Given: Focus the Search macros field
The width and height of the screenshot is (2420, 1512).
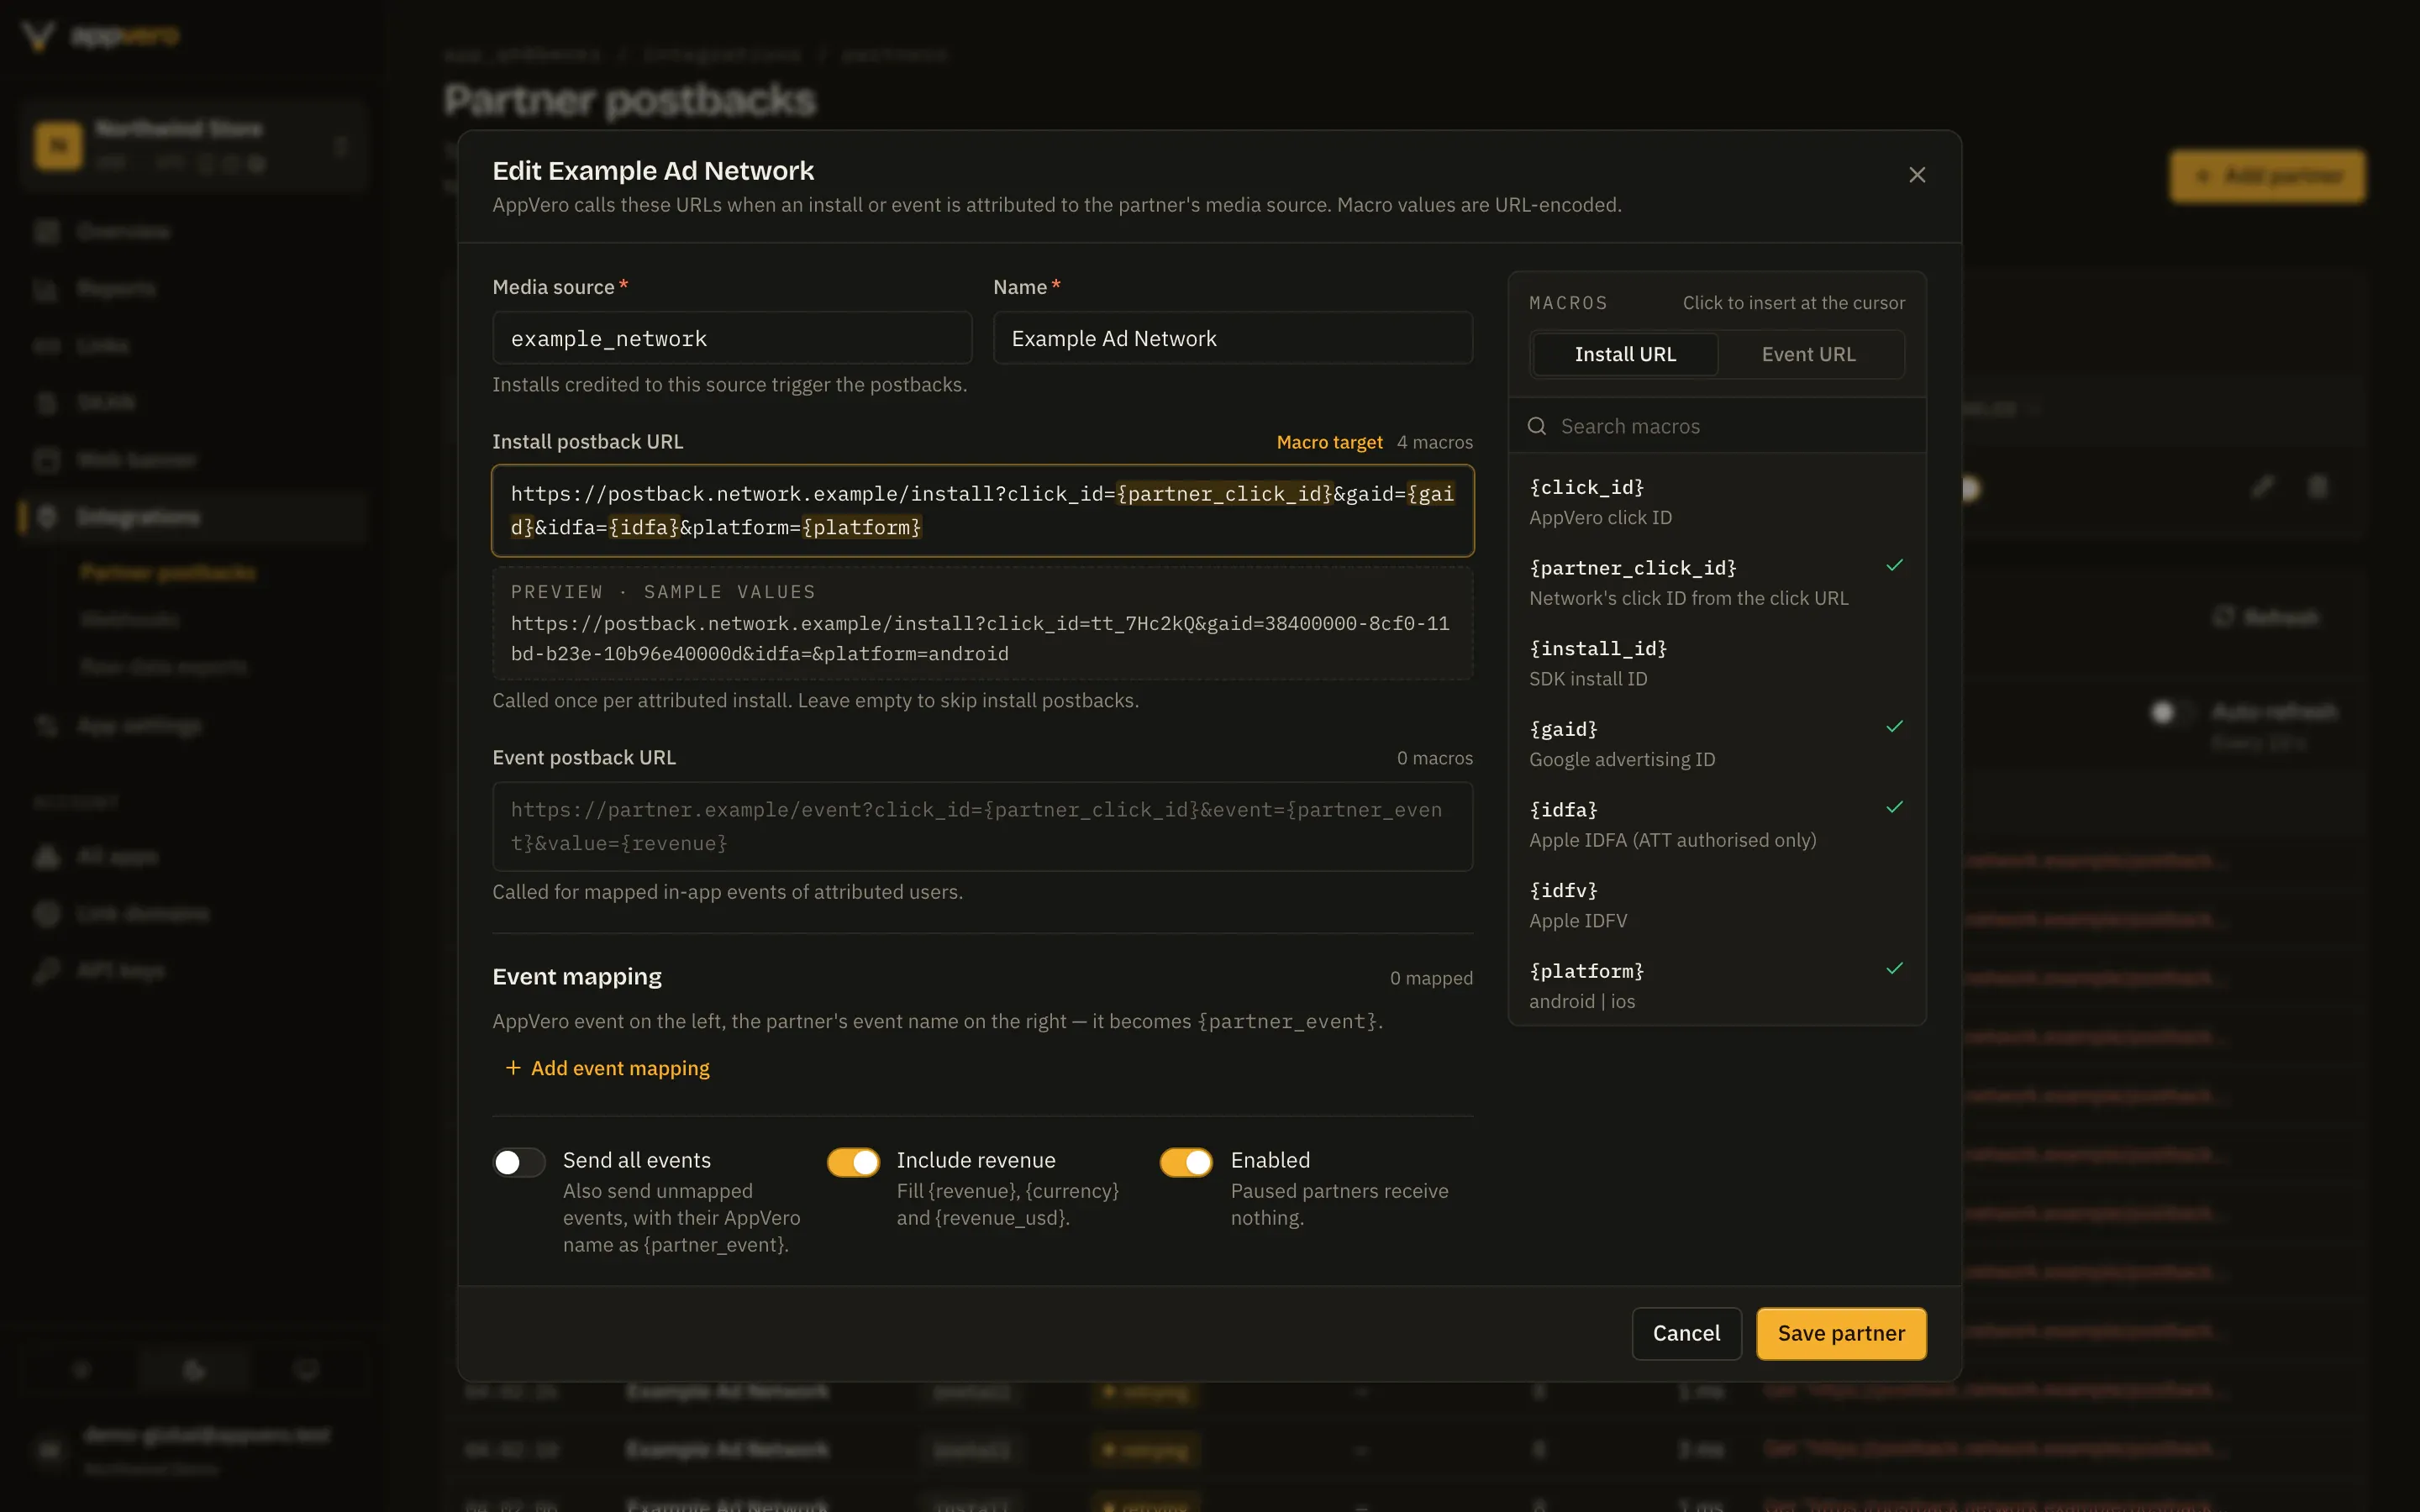Looking at the screenshot, I should click(1717, 426).
